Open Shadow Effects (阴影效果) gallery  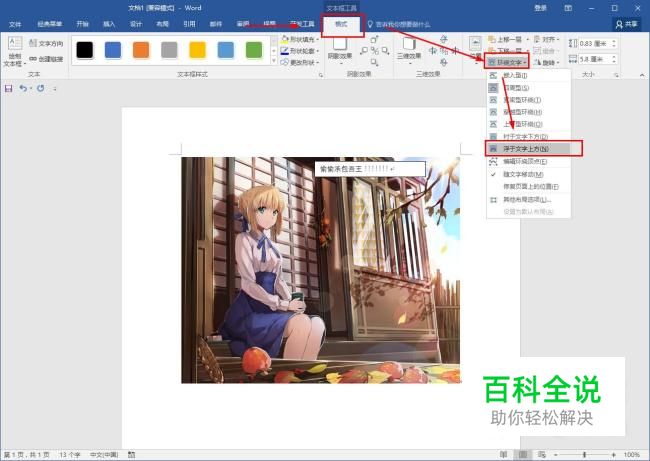(340, 50)
